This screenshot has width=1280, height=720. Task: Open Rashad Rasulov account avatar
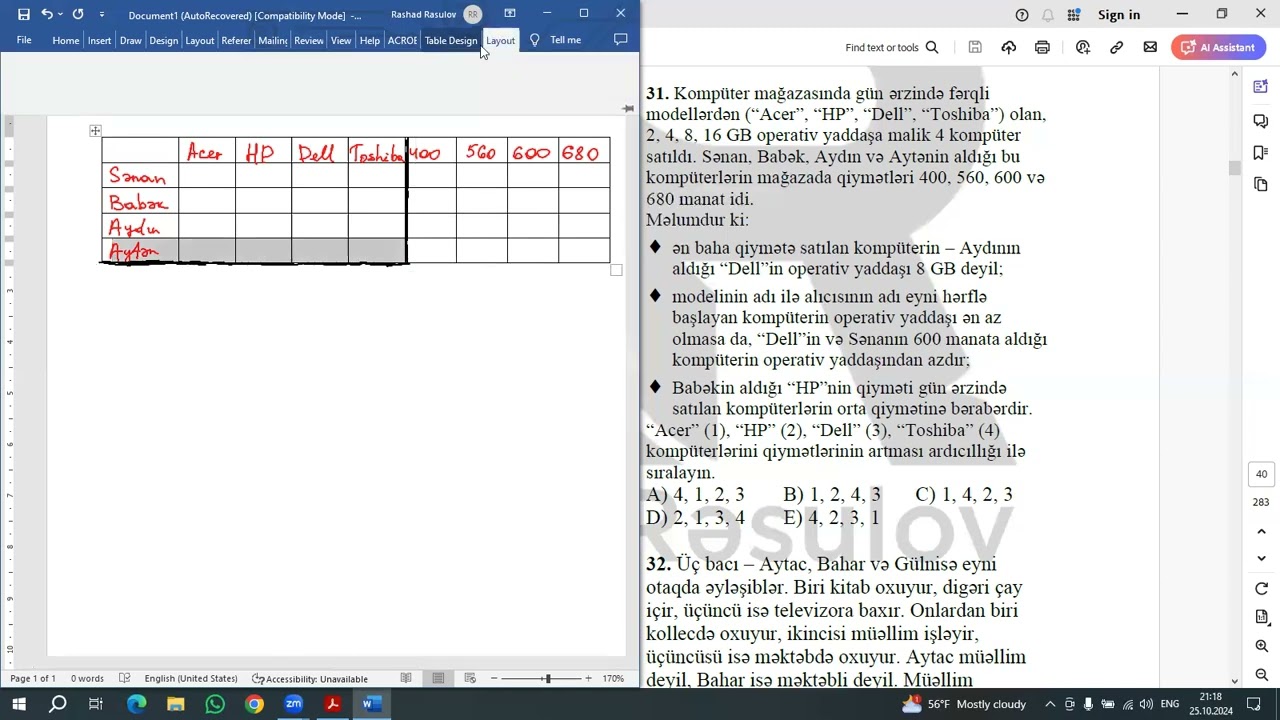pyautogui.click(x=472, y=14)
